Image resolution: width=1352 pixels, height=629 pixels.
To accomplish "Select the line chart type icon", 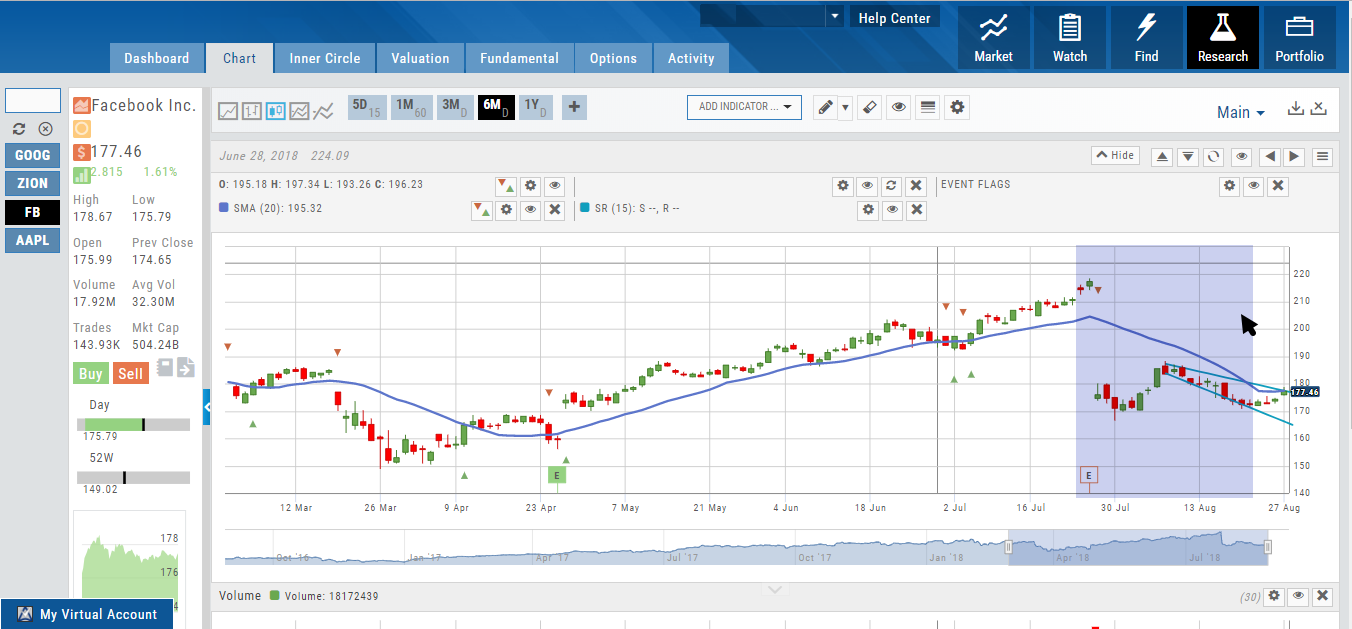I will coord(228,111).
